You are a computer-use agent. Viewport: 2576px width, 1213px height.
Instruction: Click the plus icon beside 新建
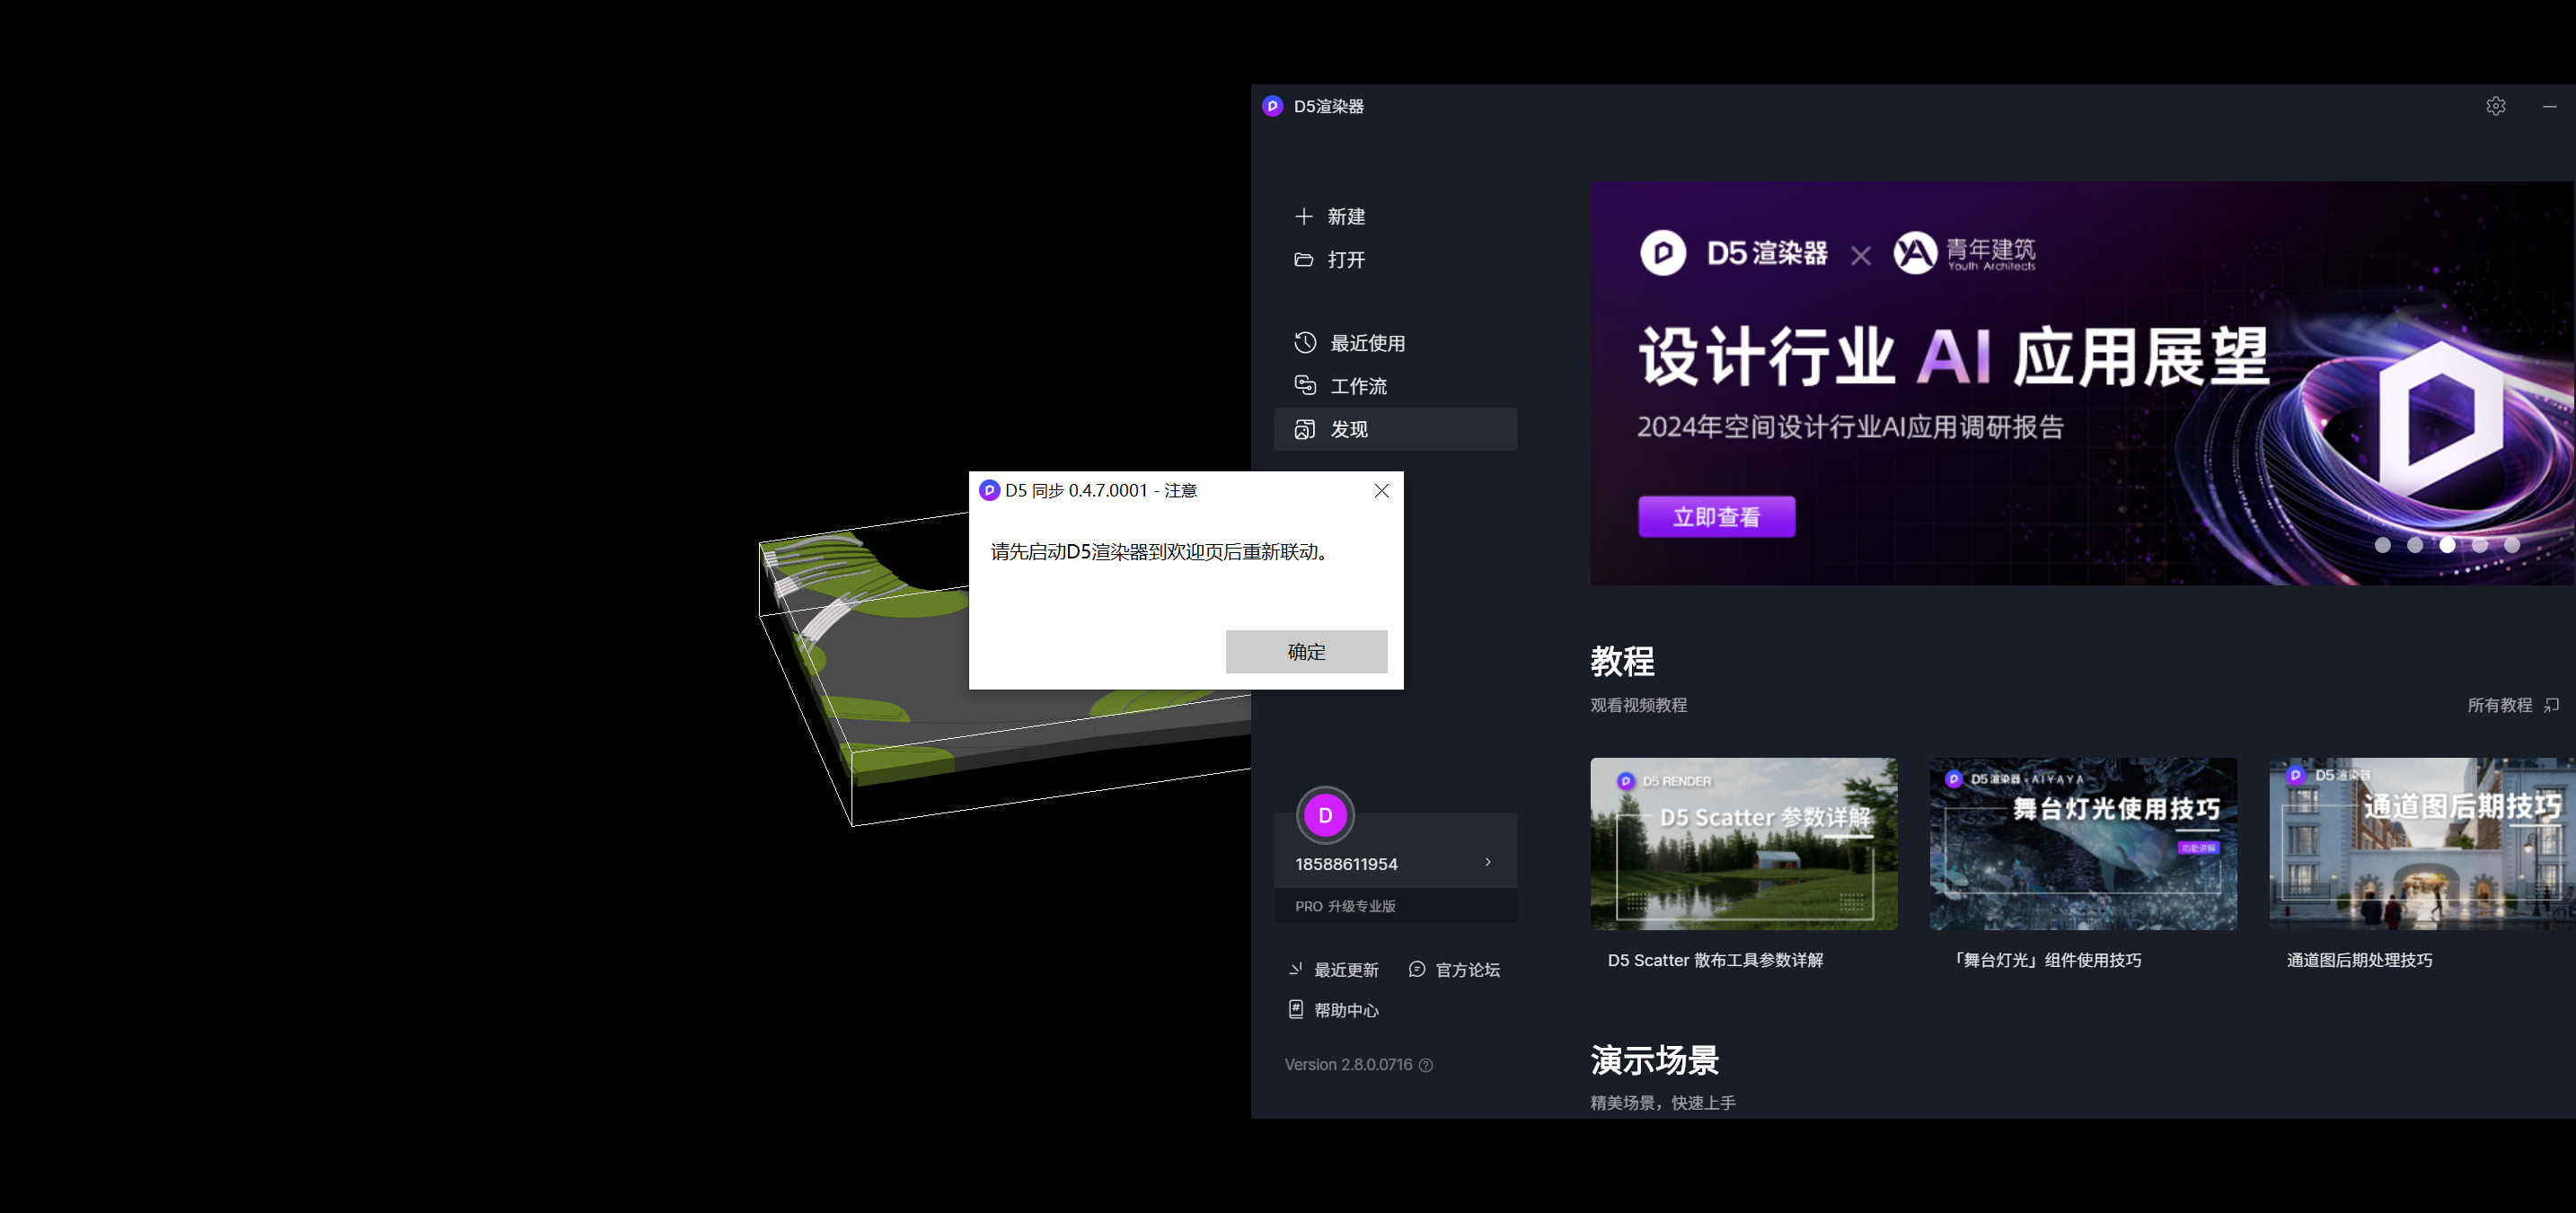(1303, 216)
